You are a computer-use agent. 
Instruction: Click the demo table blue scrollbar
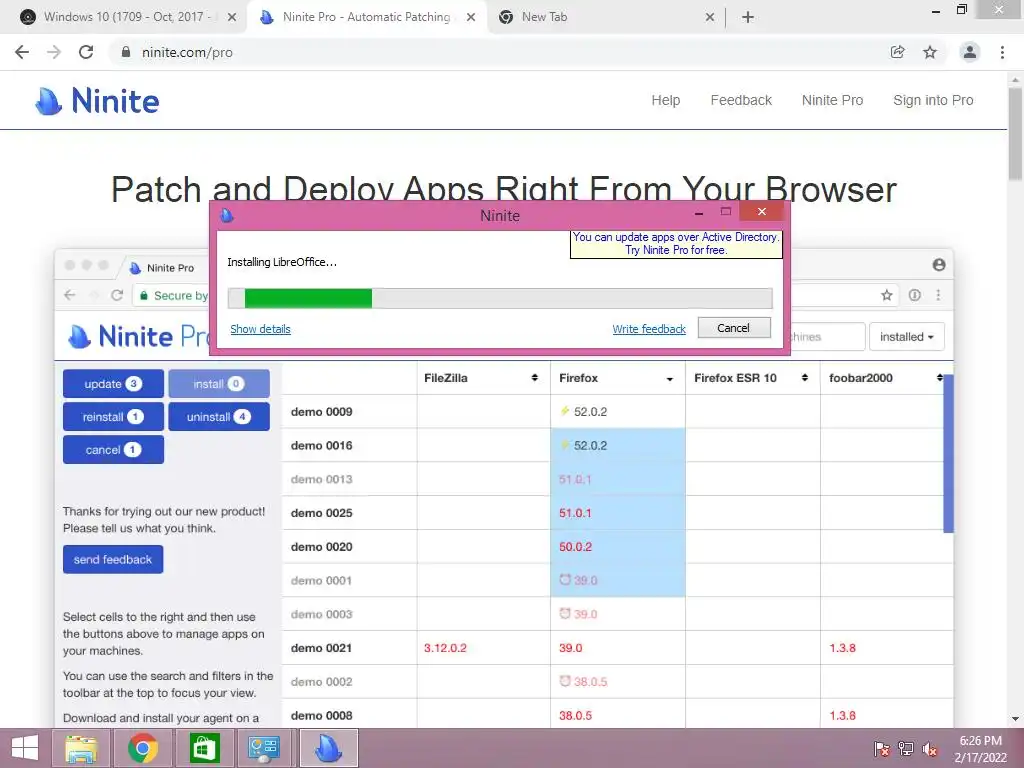point(948,453)
